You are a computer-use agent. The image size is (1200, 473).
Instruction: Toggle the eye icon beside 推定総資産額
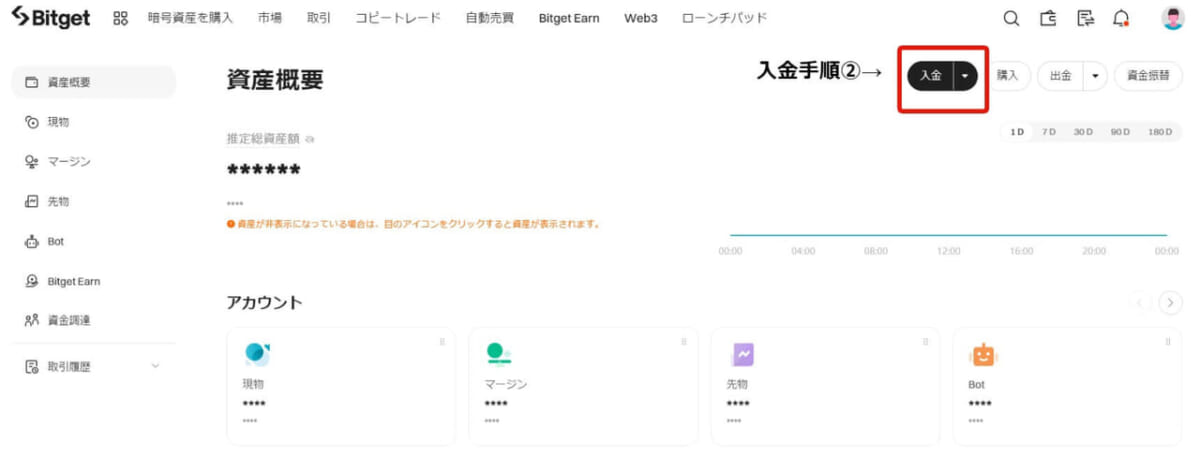(309, 140)
